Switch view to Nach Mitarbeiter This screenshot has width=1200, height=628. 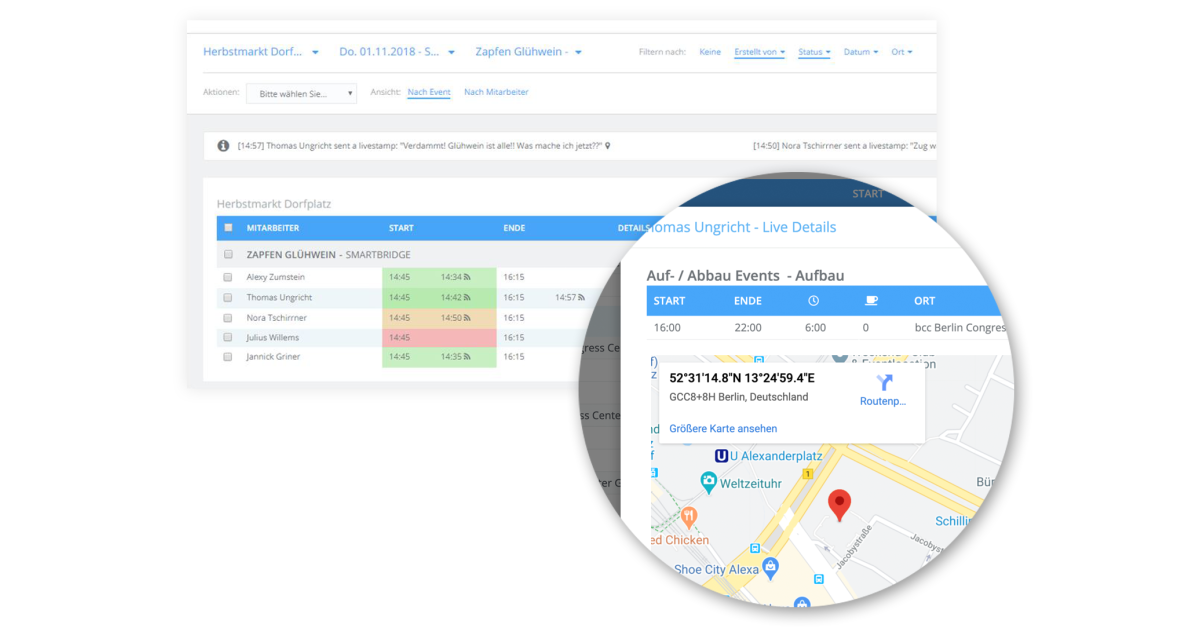pos(496,92)
